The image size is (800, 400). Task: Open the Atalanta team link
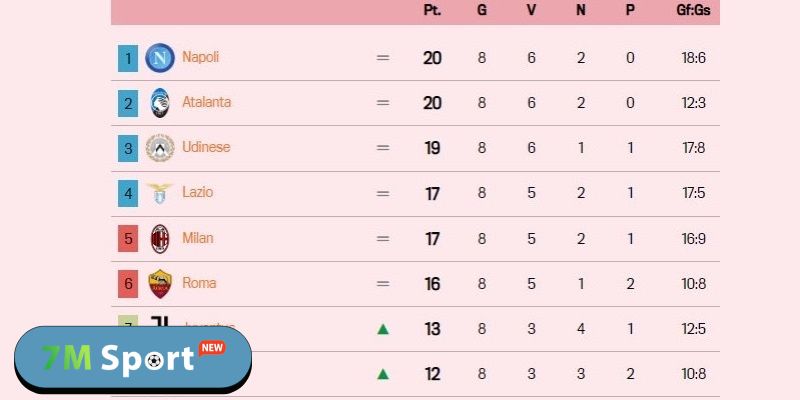tap(206, 102)
